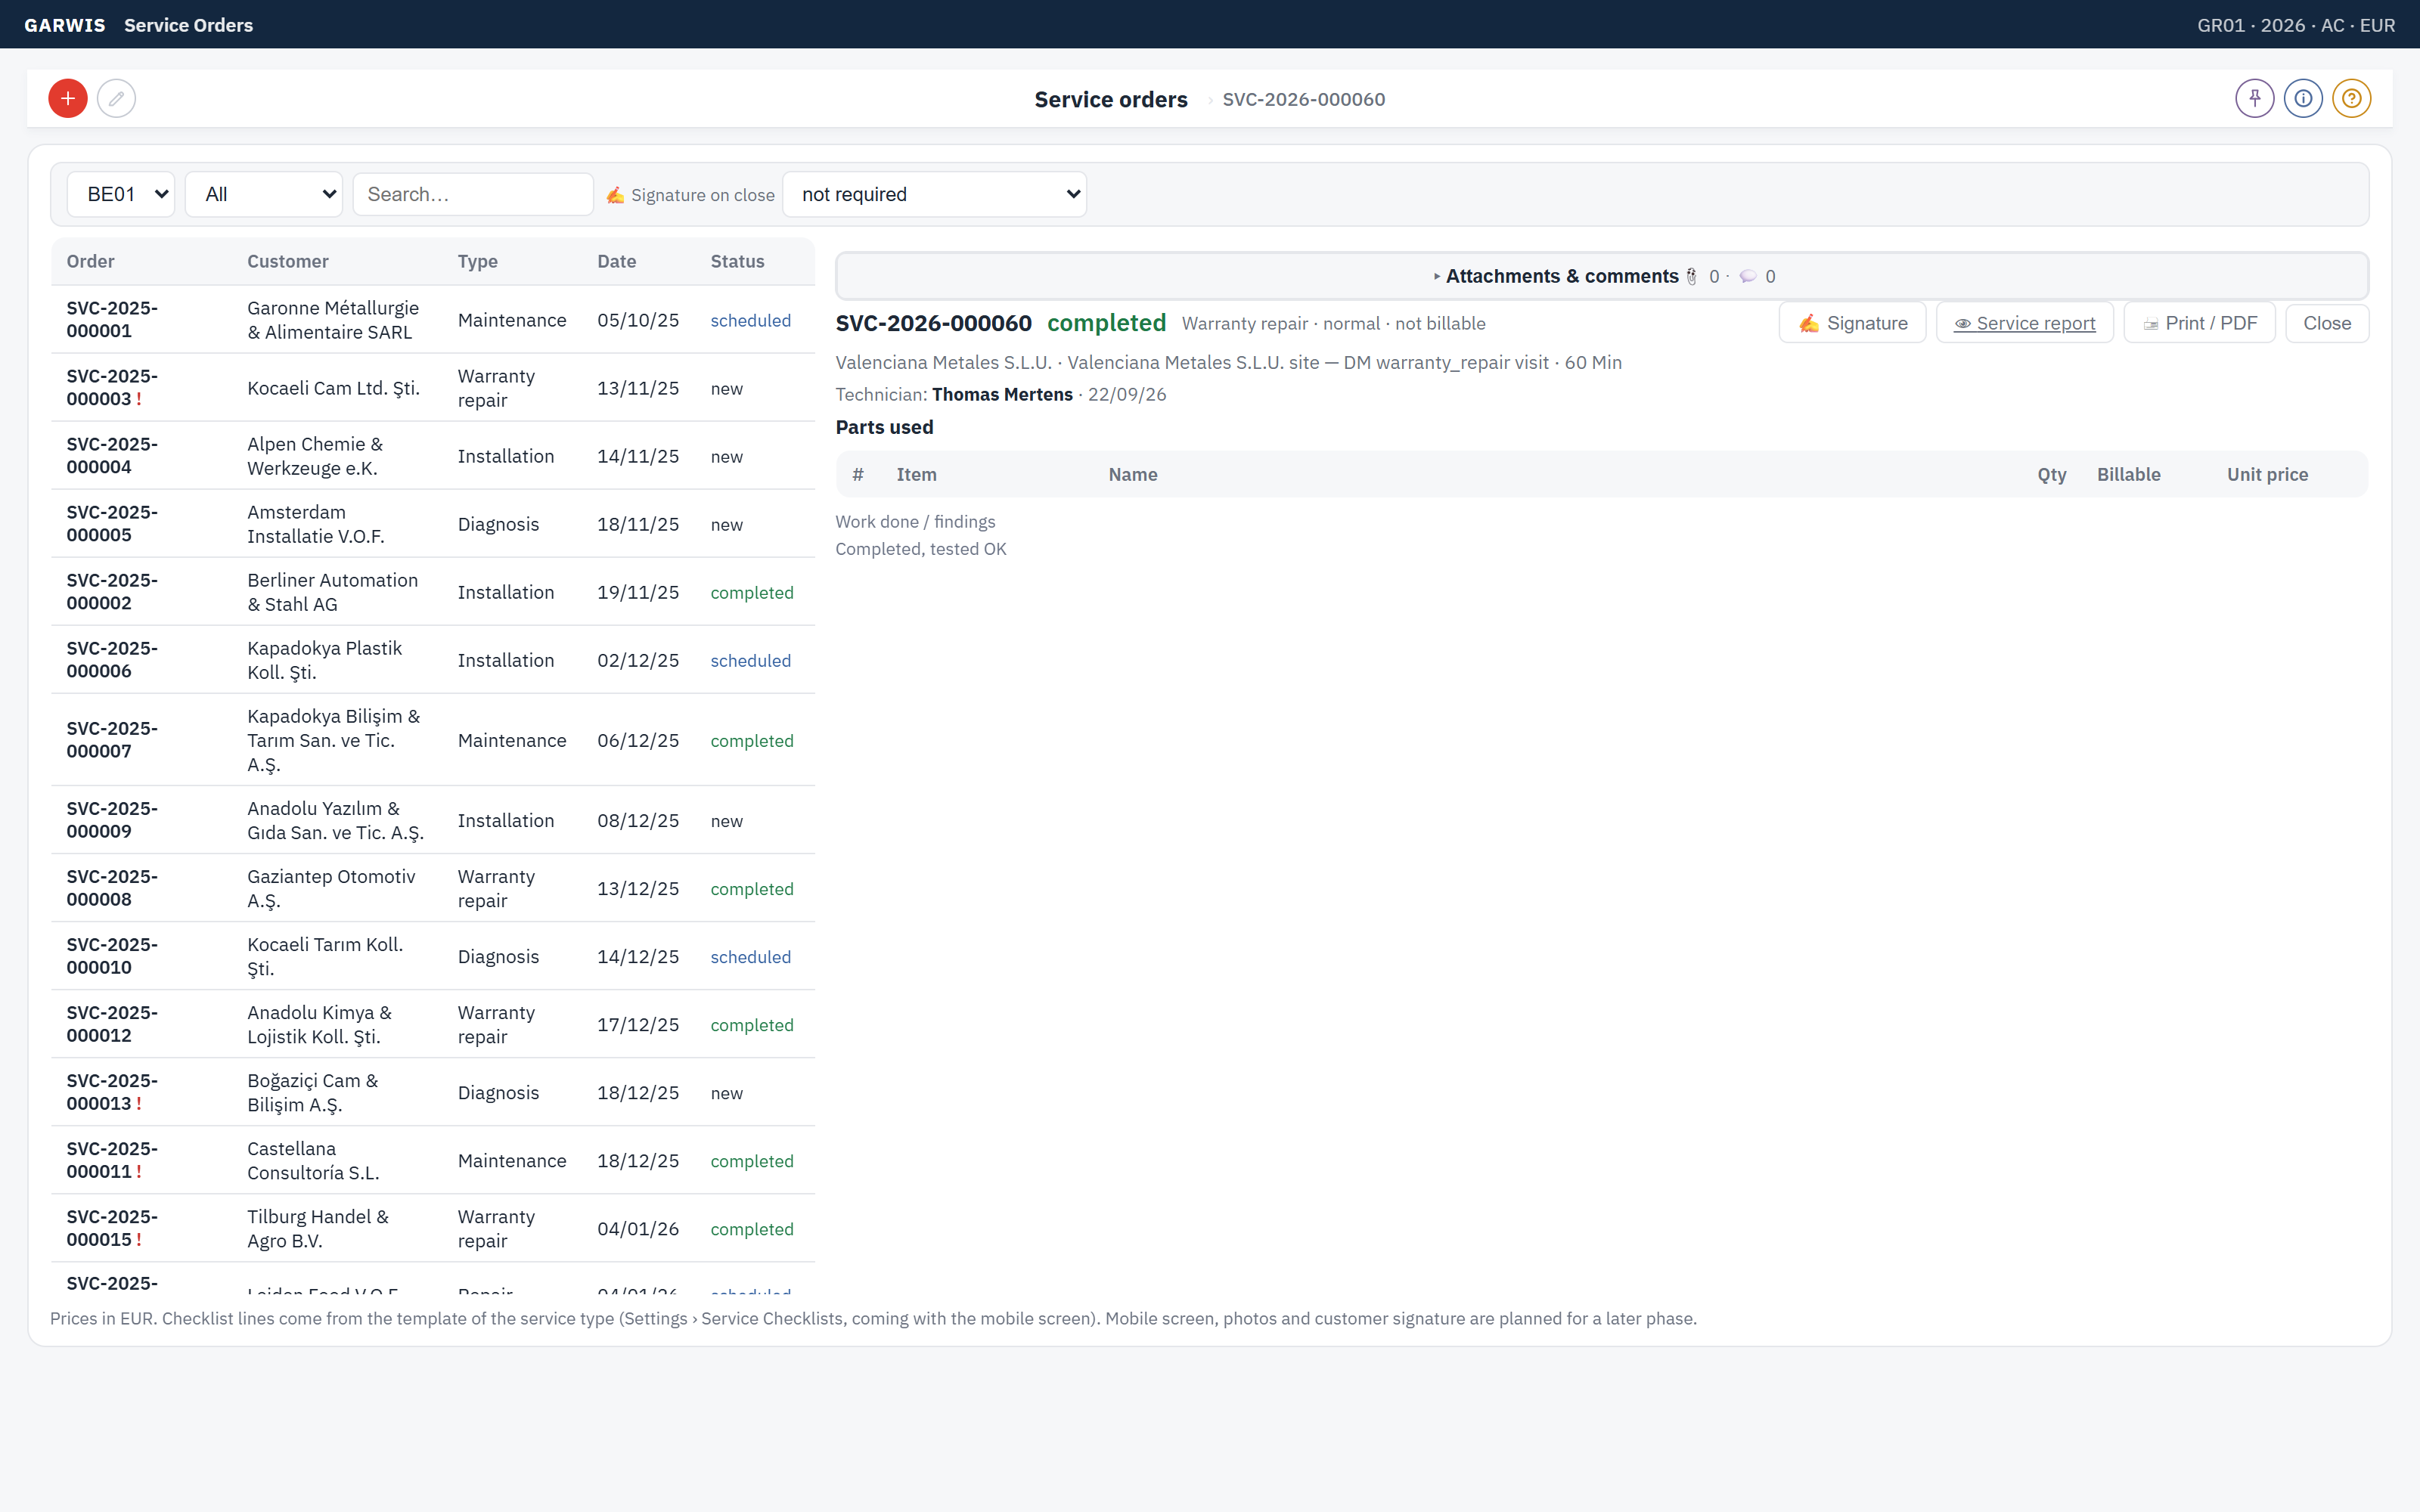Select Amsterdam Installatie V.O.F. order
Viewport: 2420px width, 1512px height.
click(x=433, y=524)
